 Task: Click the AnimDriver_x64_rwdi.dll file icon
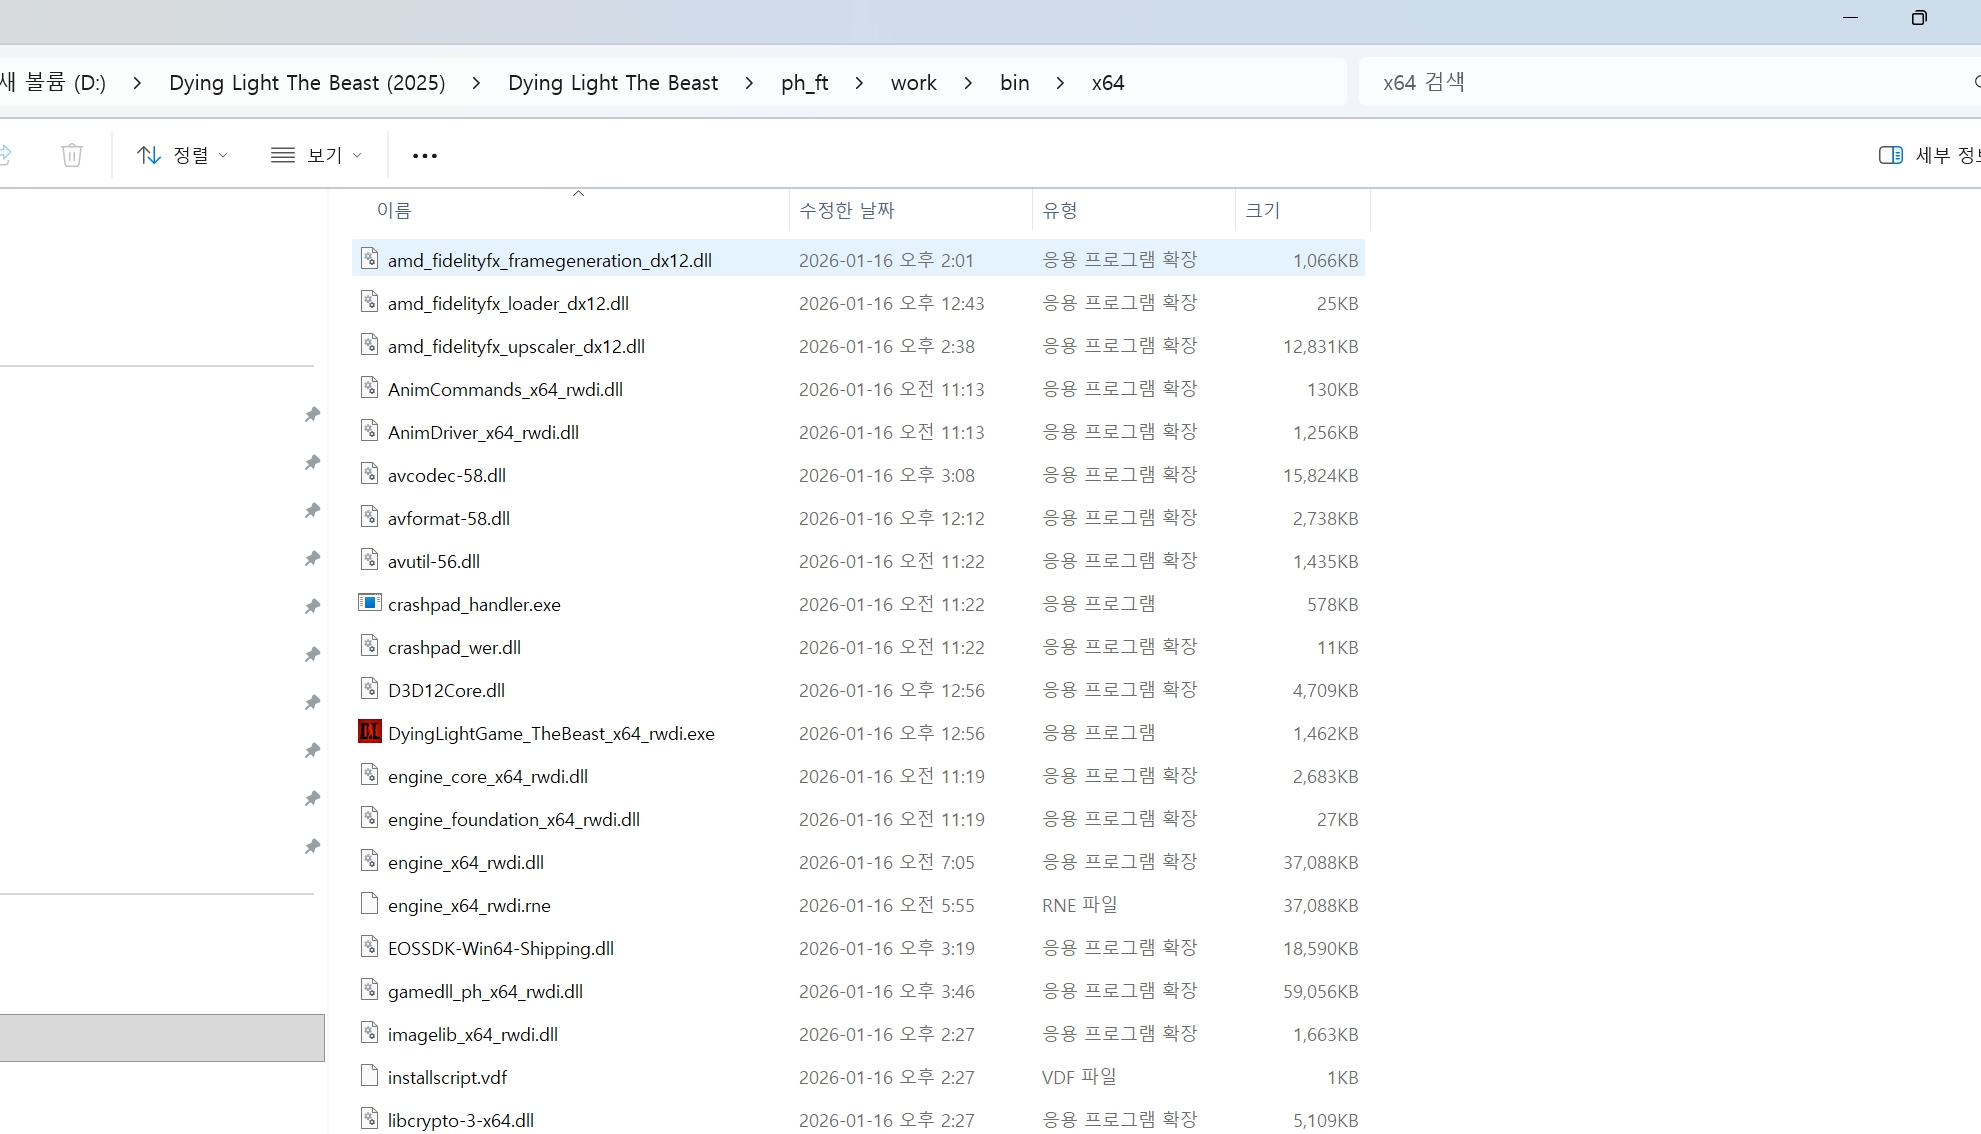click(370, 431)
